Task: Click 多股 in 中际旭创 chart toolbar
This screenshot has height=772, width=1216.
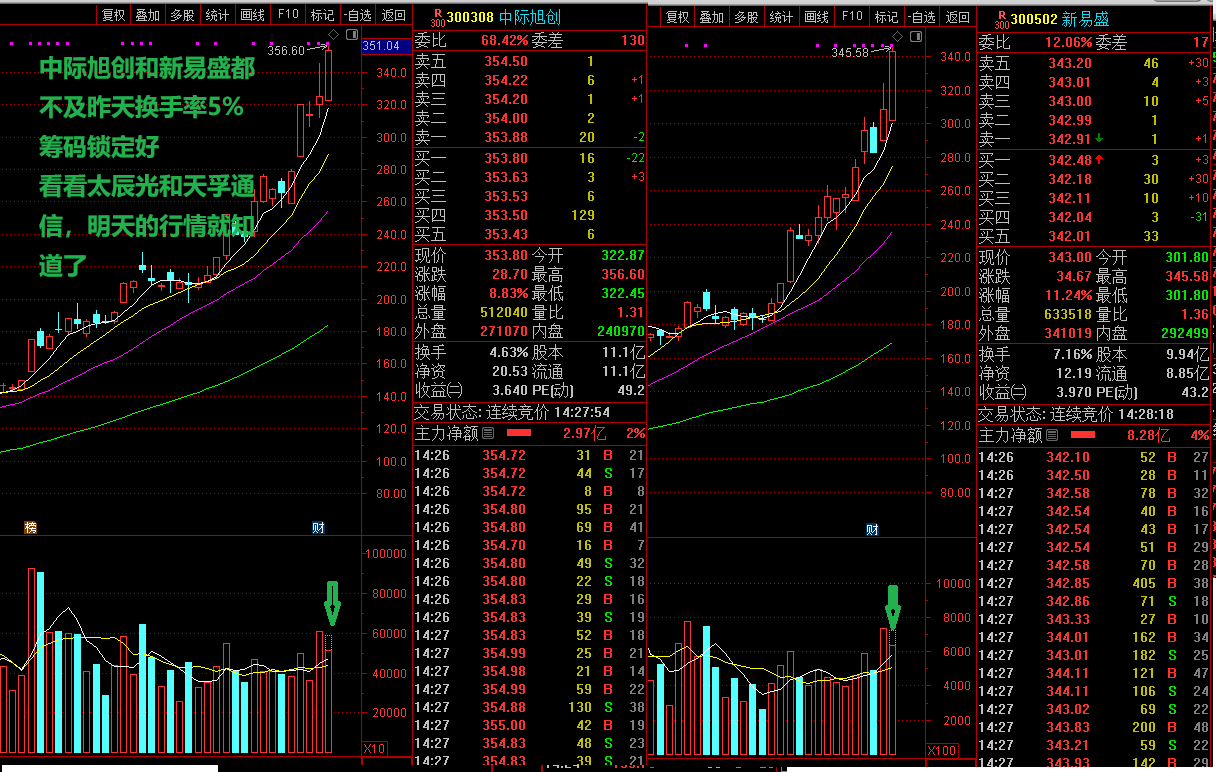Action: [x=182, y=15]
